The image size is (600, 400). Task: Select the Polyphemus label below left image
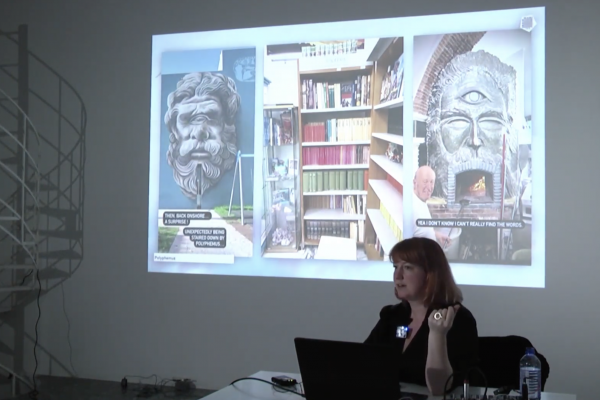coord(166,257)
